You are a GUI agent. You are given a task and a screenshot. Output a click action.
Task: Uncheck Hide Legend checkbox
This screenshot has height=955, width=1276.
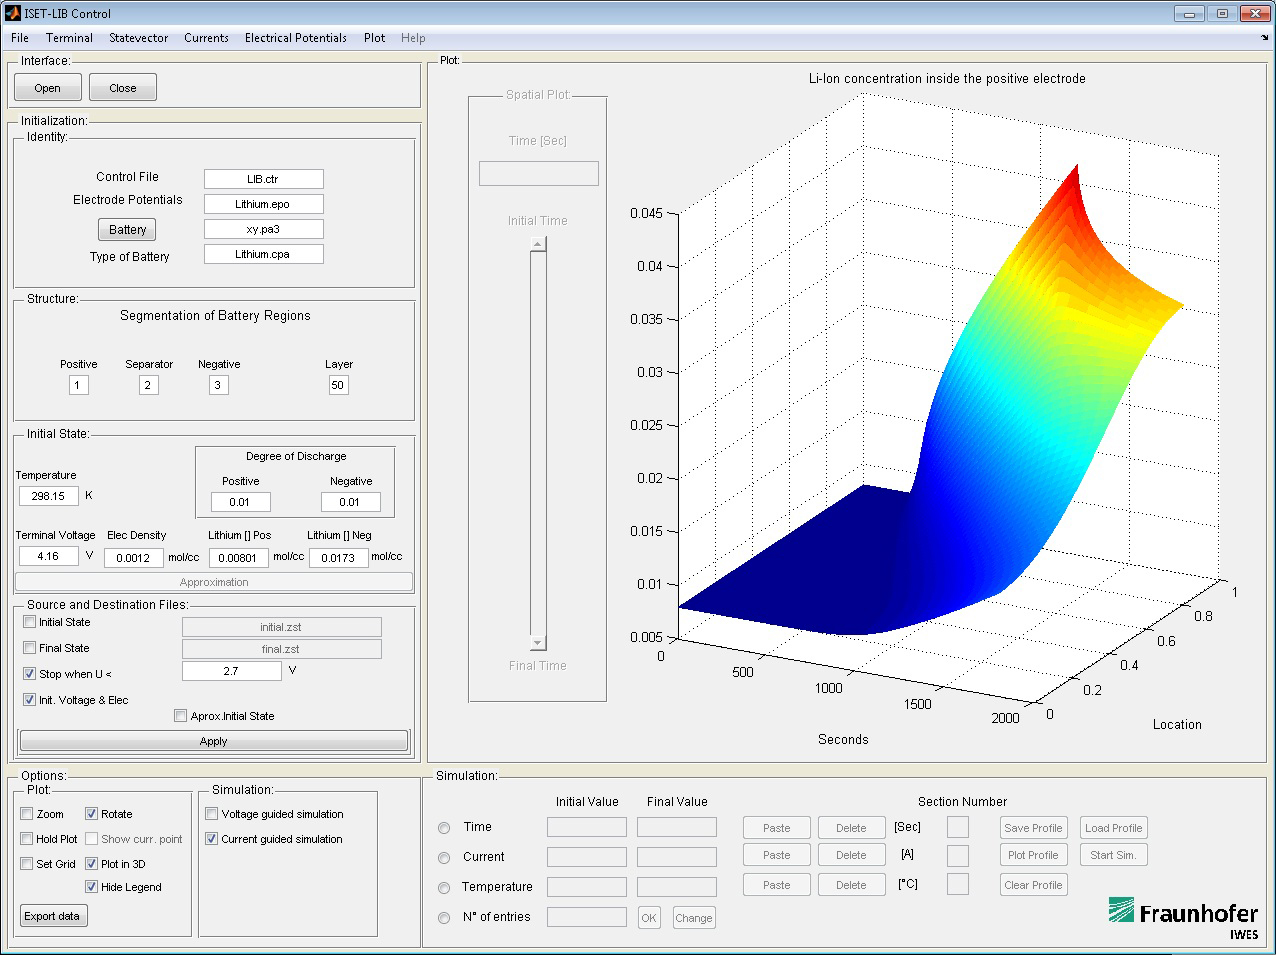click(x=91, y=887)
